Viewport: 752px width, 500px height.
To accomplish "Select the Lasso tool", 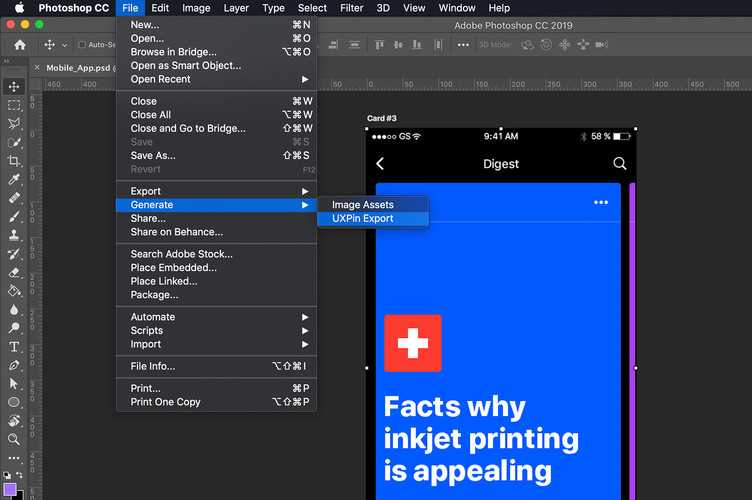I will [14, 123].
